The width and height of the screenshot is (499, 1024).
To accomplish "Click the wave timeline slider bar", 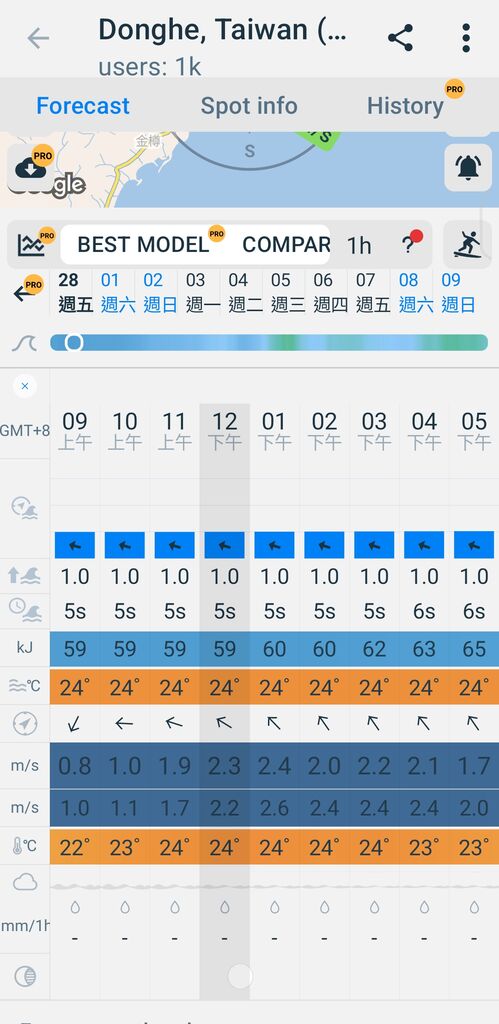I will coord(268,343).
